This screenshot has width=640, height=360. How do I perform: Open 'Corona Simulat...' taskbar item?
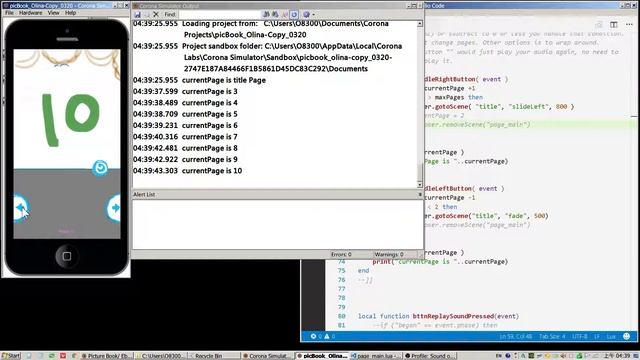(x=267, y=356)
